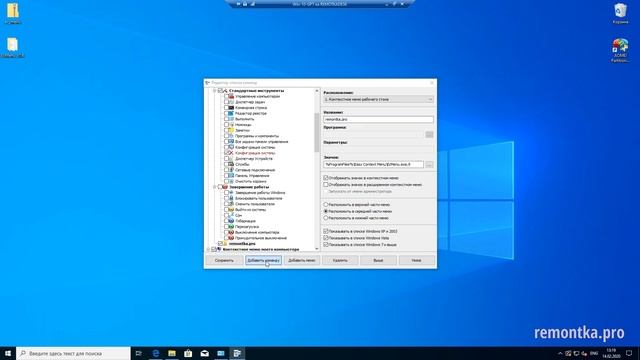The image size is (640, 360).
Task: Open File Explorer from the taskbar
Action: pyautogui.click(x=172, y=353)
